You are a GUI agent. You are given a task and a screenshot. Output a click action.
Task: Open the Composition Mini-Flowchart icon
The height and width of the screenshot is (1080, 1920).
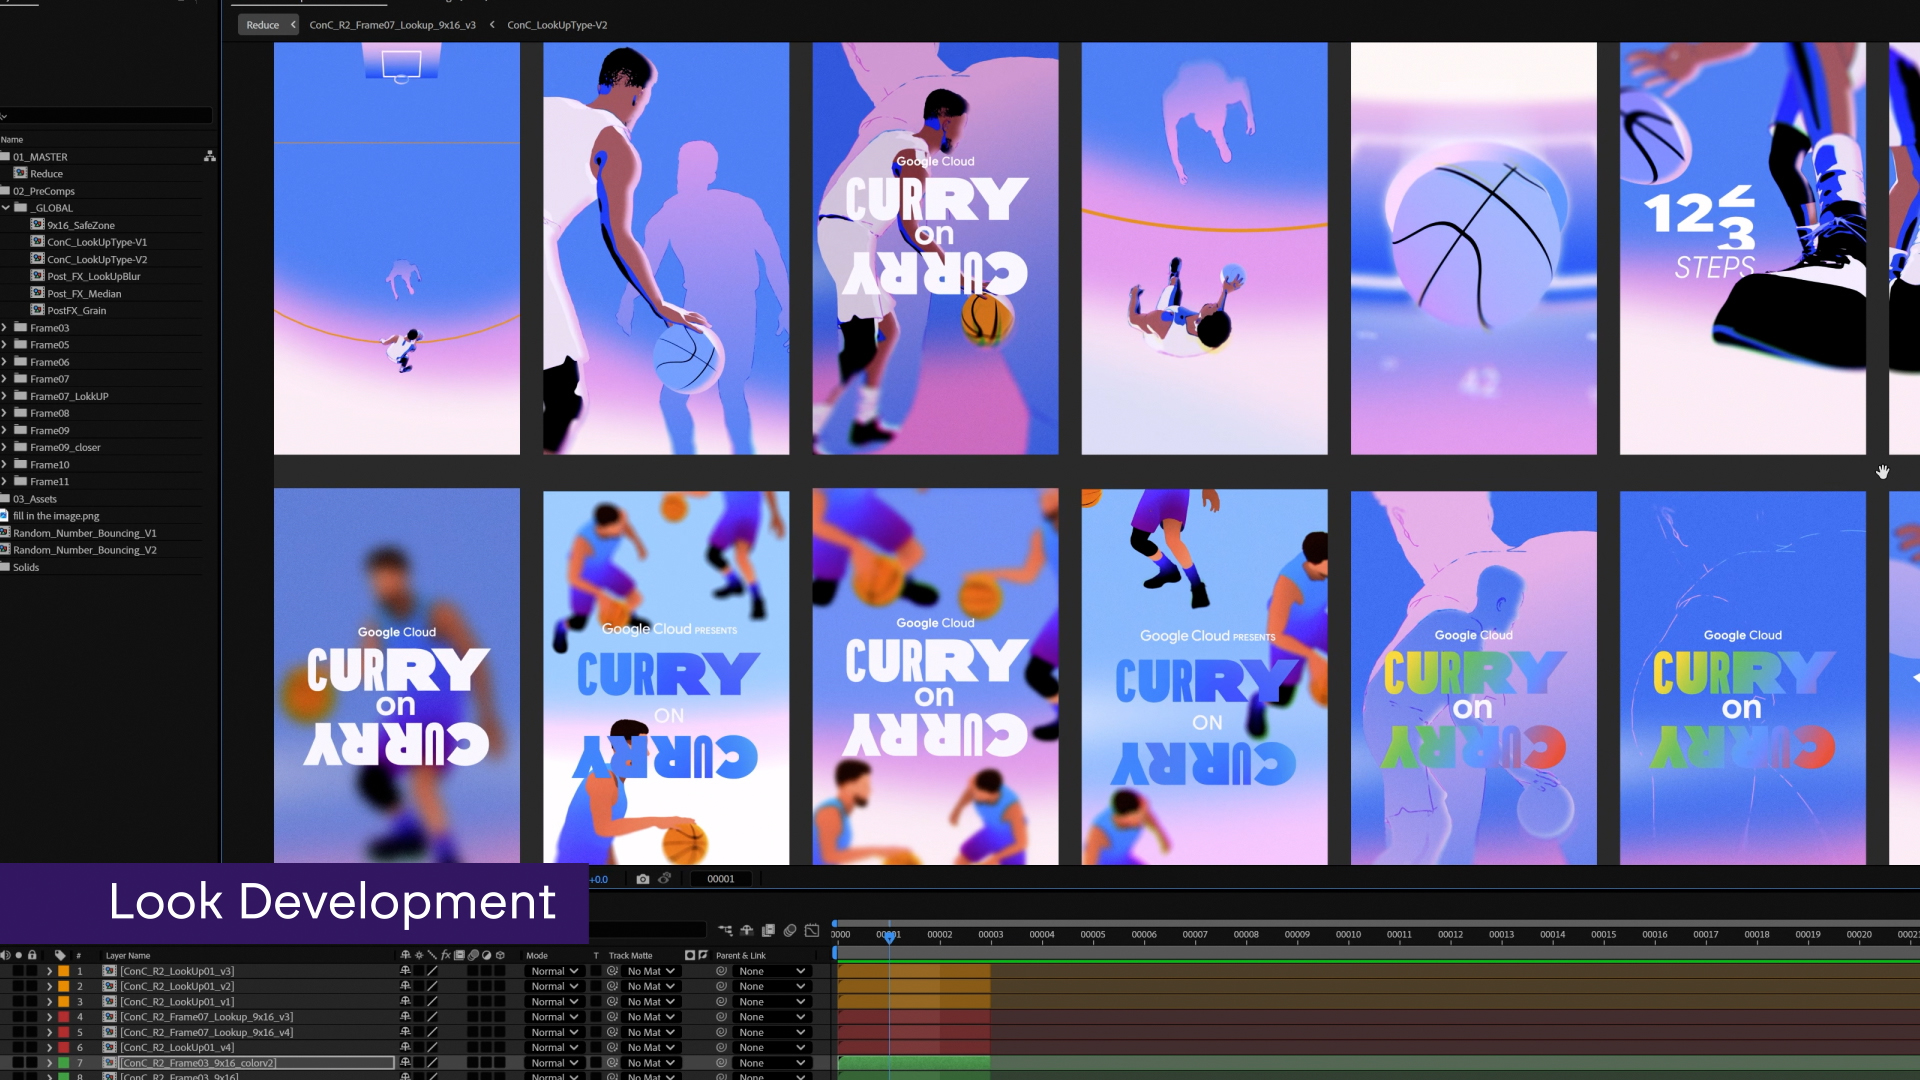click(x=725, y=930)
